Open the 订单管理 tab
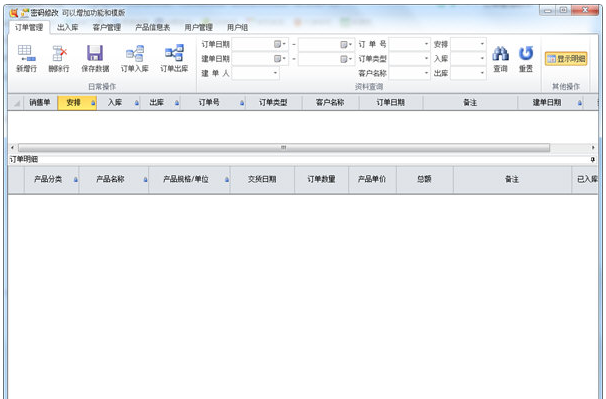The height and width of the screenshot is (399, 606). [x=29, y=27]
